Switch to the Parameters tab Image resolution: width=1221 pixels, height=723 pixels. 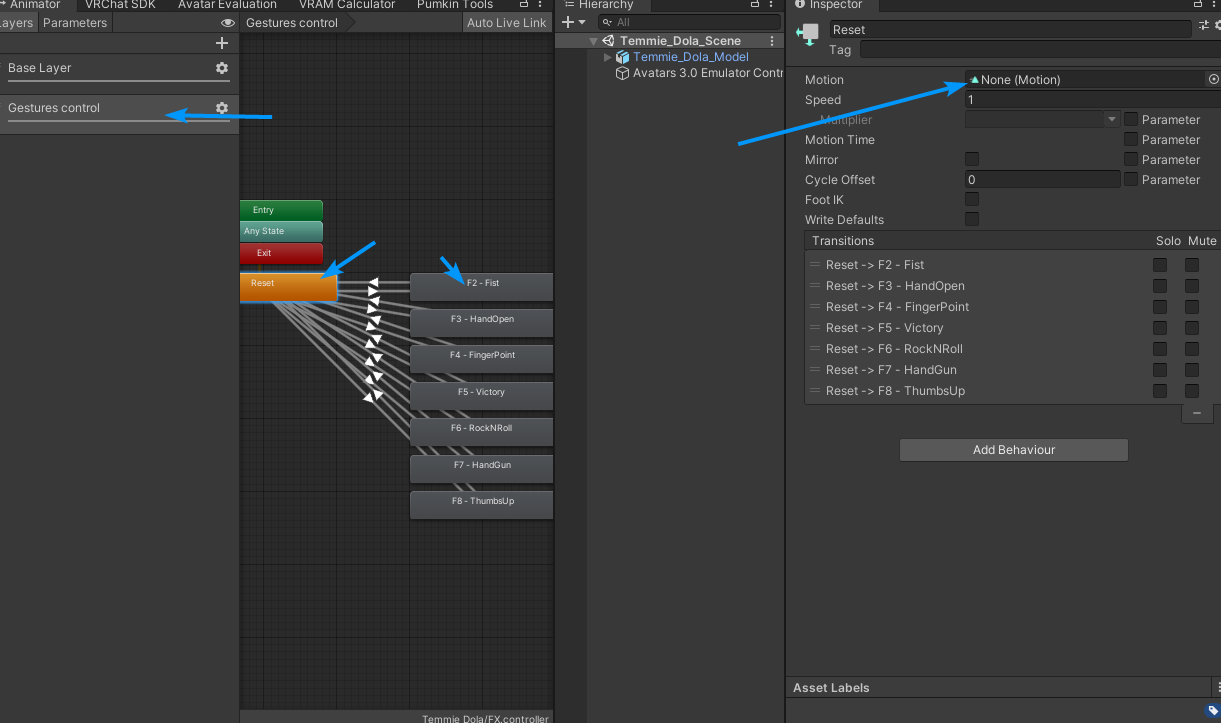point(75,23)
